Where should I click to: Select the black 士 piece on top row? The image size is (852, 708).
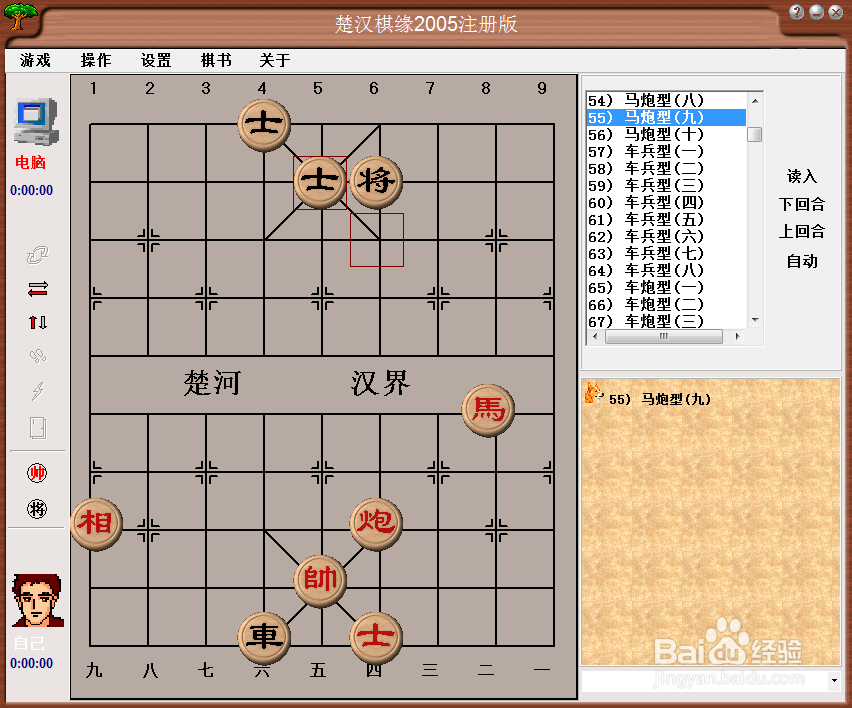(x=264, y=124)
